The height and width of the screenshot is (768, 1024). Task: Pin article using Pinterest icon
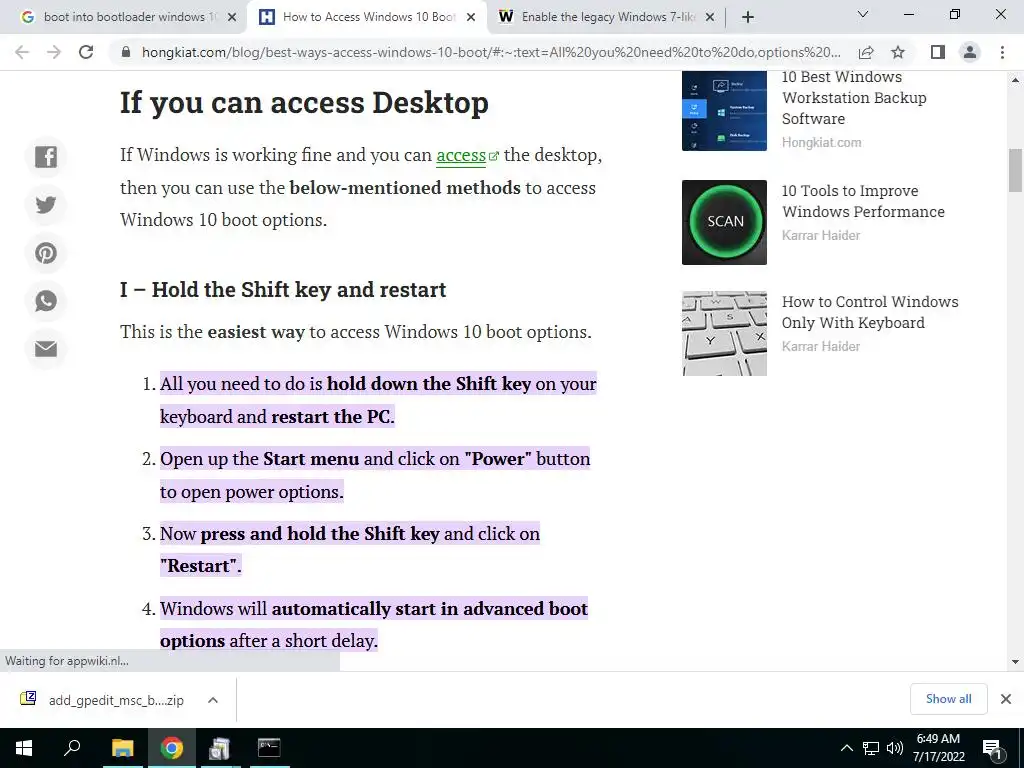46,253
